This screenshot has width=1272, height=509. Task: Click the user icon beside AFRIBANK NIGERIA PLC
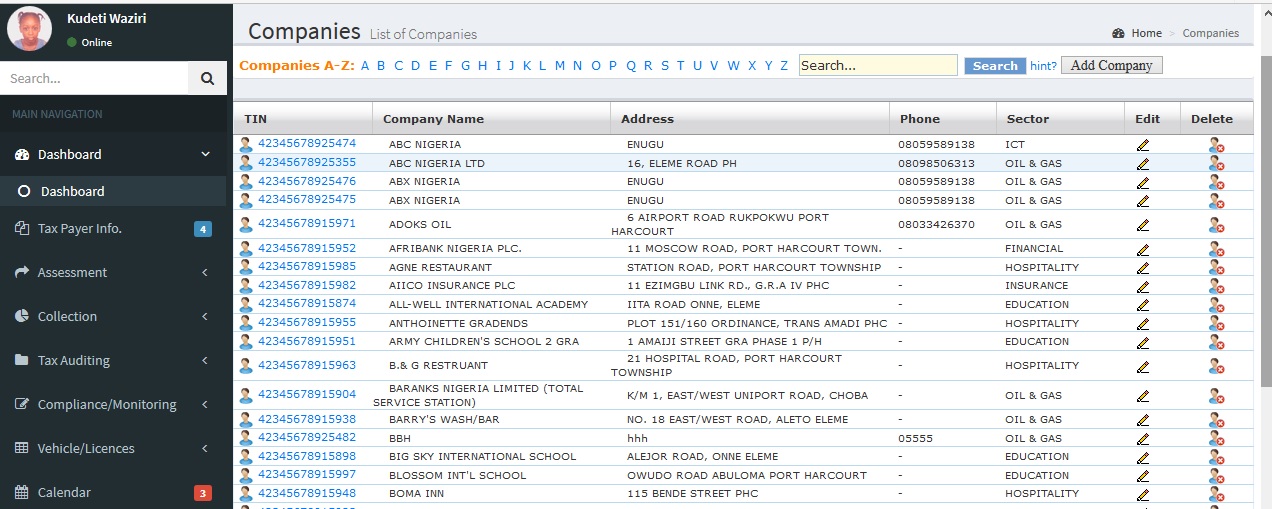(x=246, y=249)
